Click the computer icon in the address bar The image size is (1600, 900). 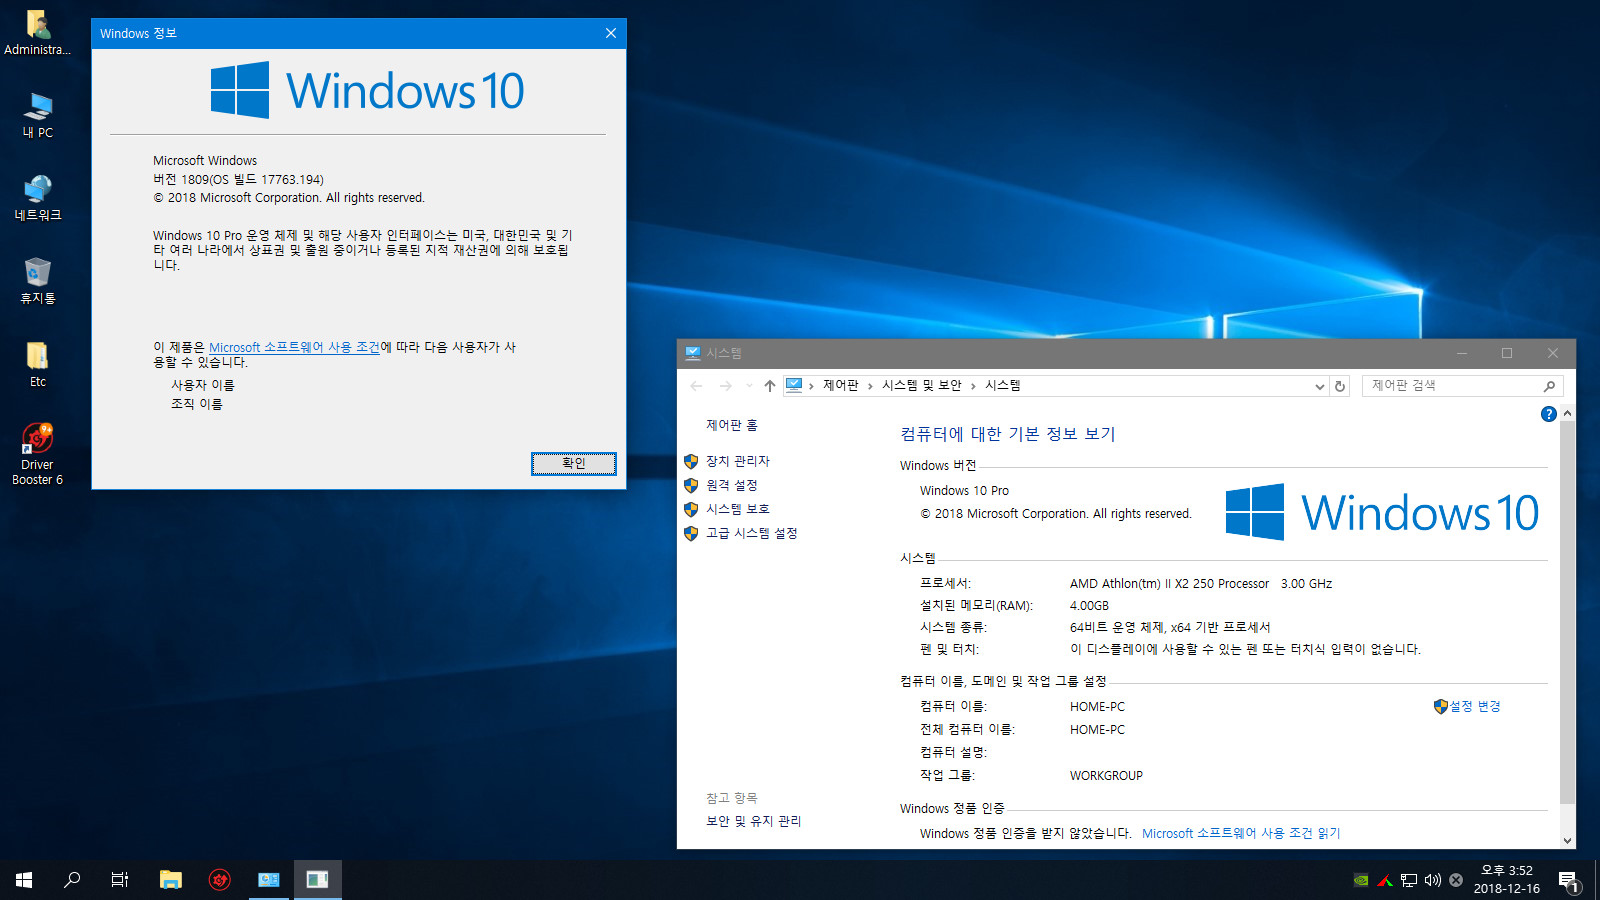794,385
